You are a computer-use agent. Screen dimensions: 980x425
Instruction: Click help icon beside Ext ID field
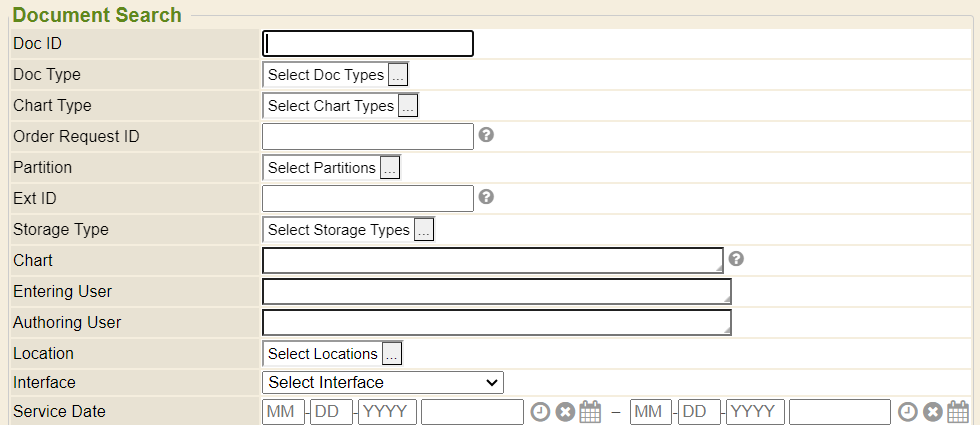(x=487, y=197)
